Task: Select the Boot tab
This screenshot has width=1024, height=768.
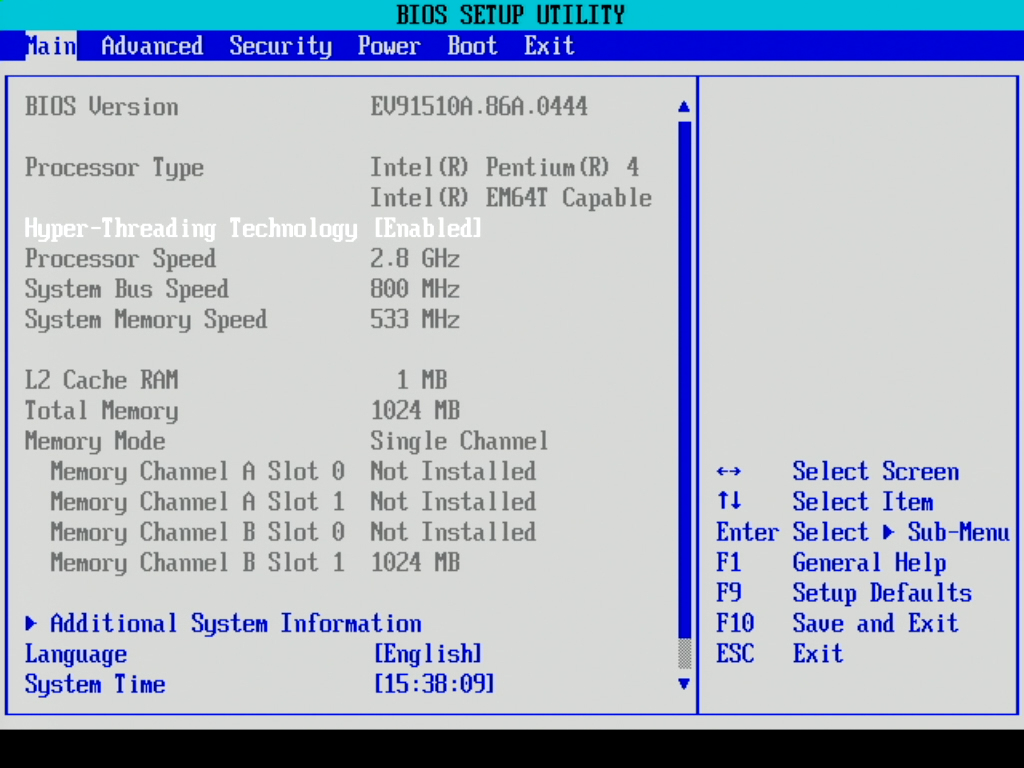Action: click(472, 46)
